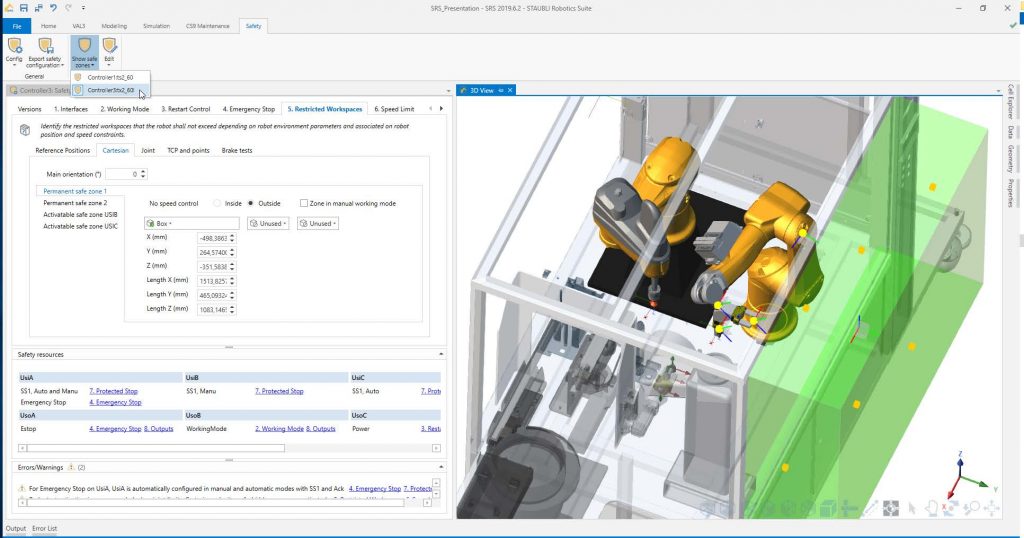The height and width of the screenshot is (538, 1024).
Task: Open the 6. Speed Limit tab
Action: click(394, 109)
